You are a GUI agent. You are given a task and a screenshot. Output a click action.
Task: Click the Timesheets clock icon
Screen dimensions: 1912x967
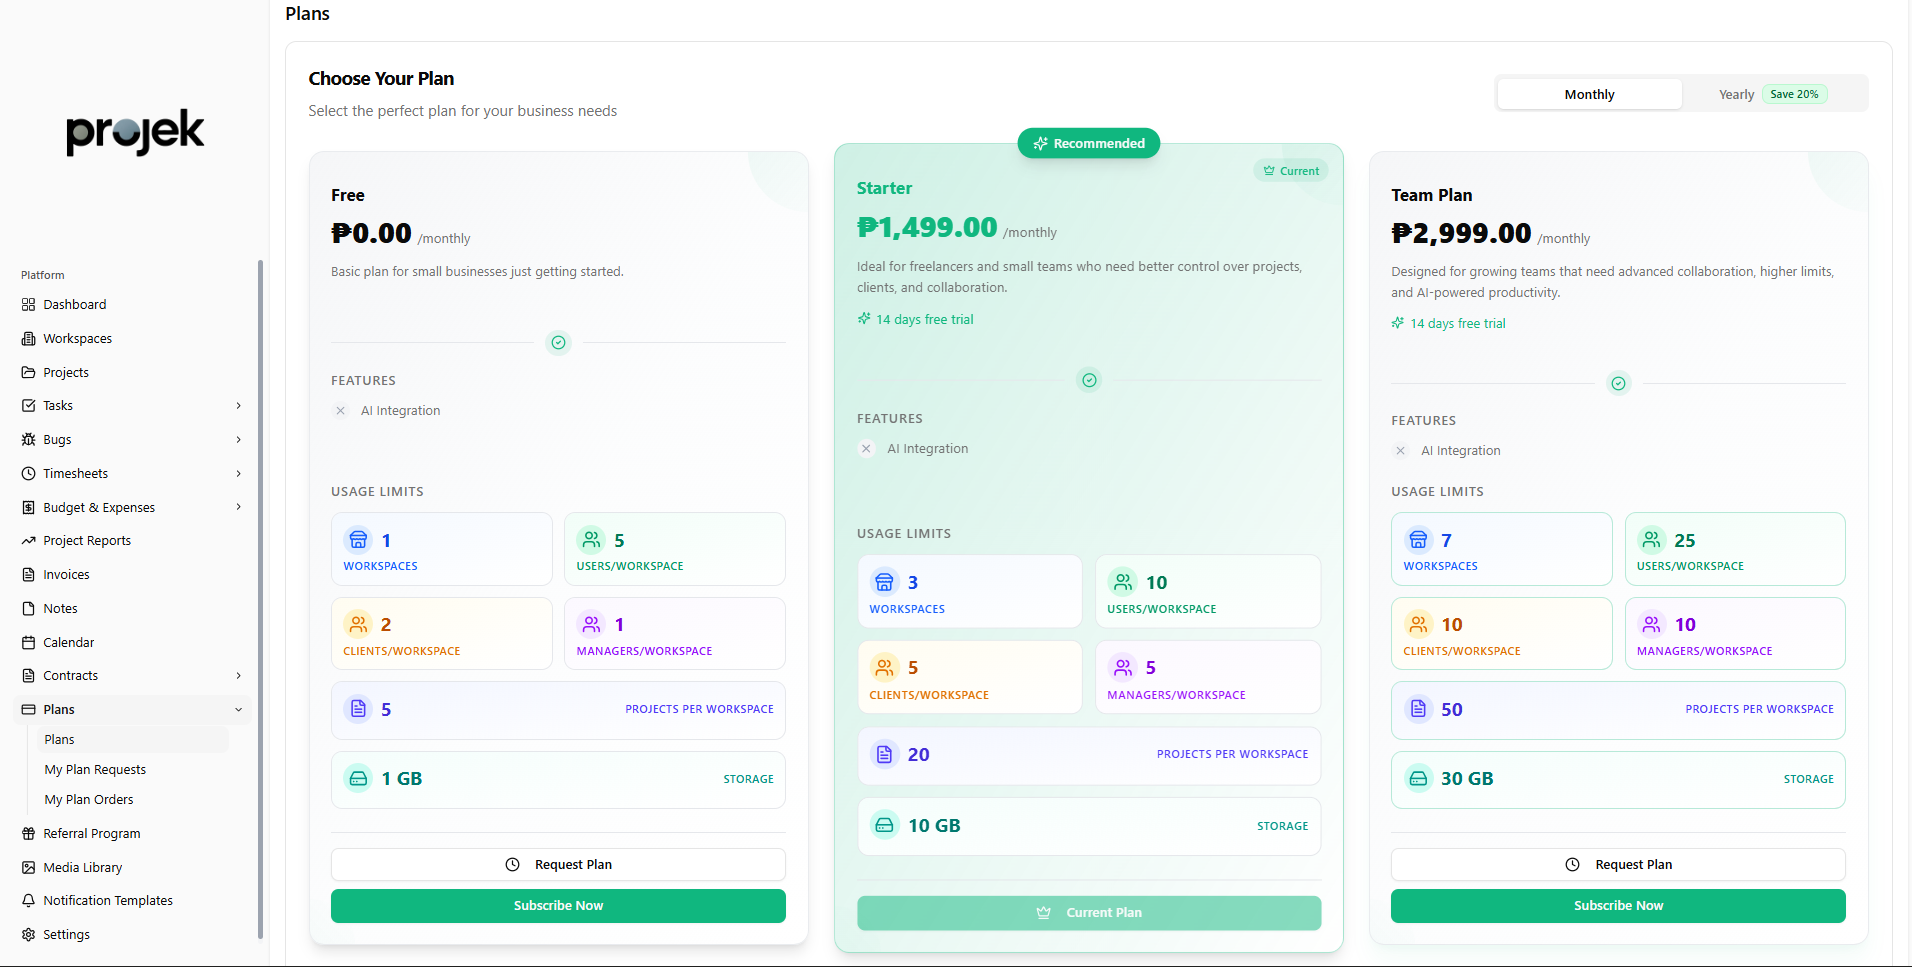pos(28,474)
